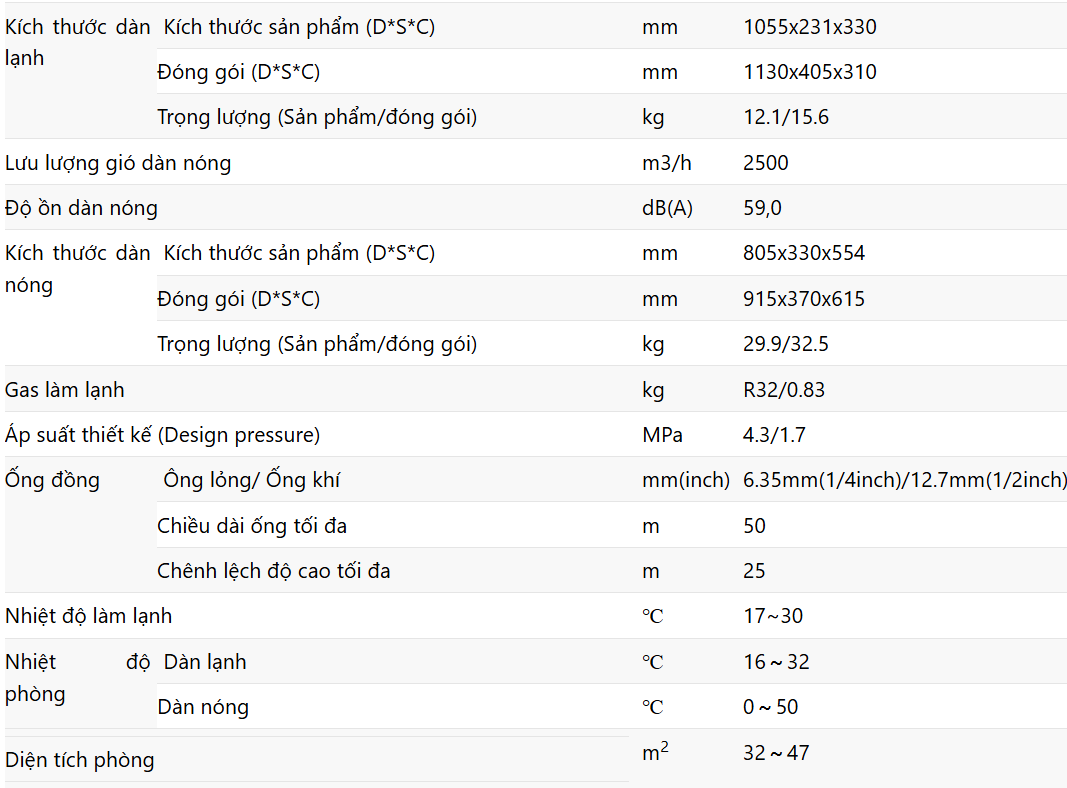The image size is (1067, 788).
Task: Select the "Chiều dài ống tối đa" label
Action: 252,526
